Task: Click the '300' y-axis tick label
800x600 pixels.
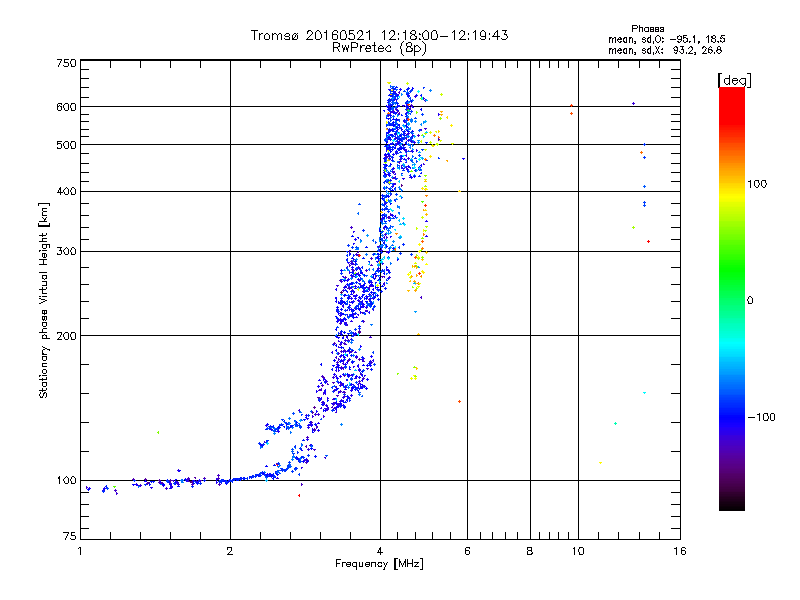Action: coord(66,252)
